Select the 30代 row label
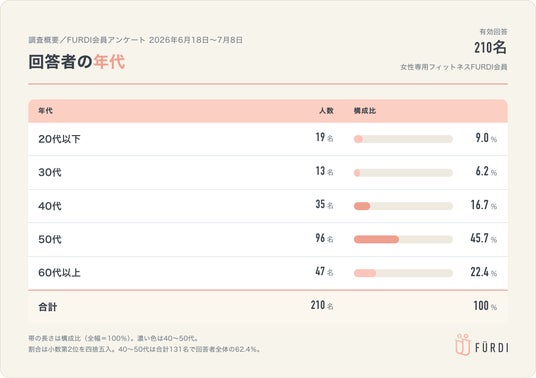Viewport: 536px width, 378px height. (50, 172)
